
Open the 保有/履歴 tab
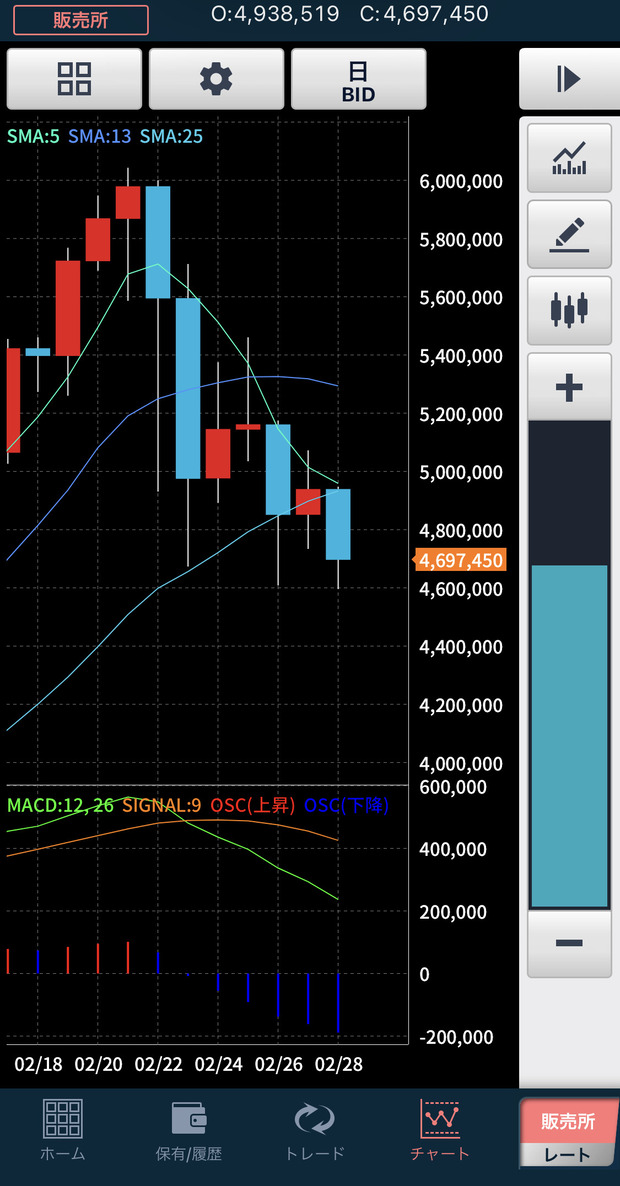tap(188, 1131)
